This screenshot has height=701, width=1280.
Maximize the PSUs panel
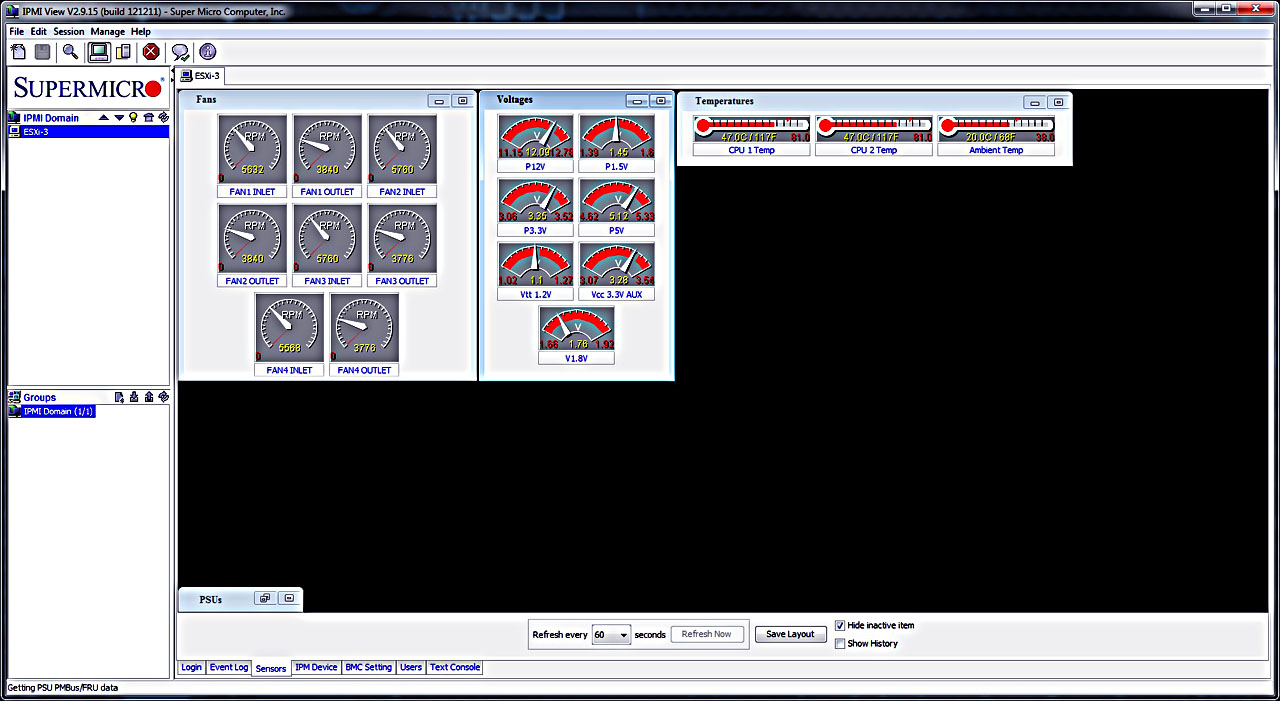pyautogui.click(x=288, y=598)
